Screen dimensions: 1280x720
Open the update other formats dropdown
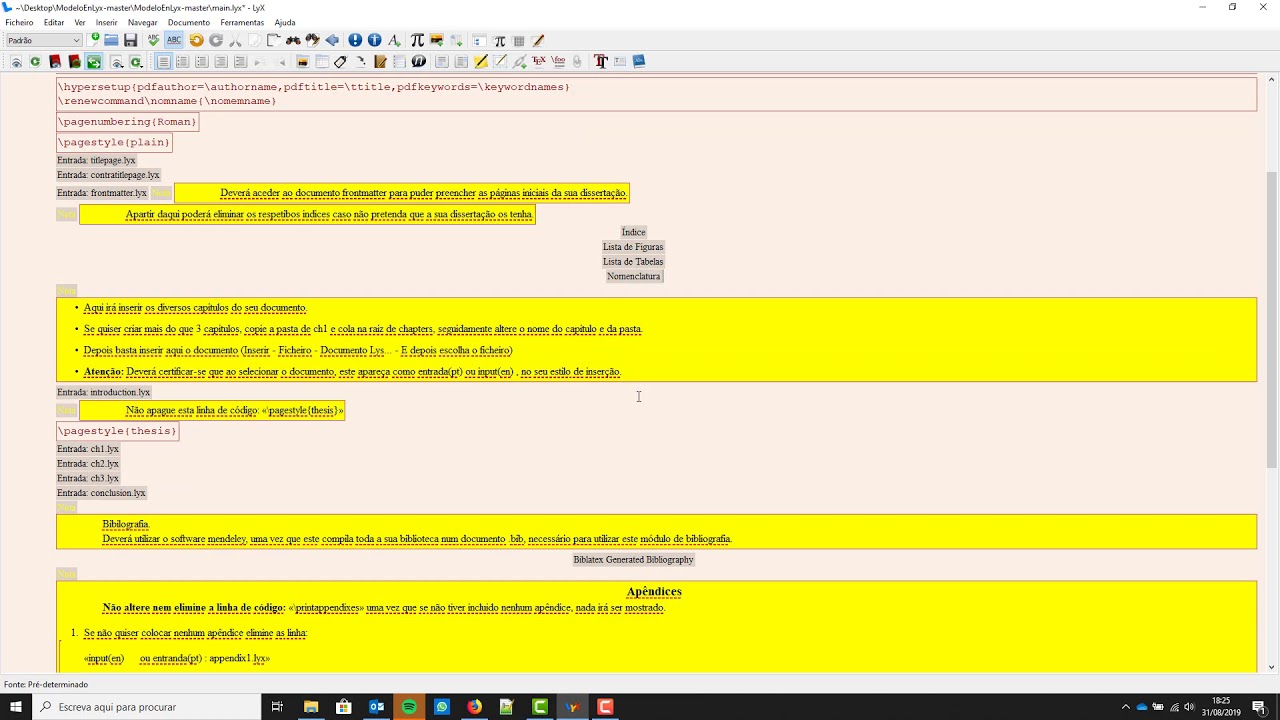pyautogui.click(x=136, y=62)
